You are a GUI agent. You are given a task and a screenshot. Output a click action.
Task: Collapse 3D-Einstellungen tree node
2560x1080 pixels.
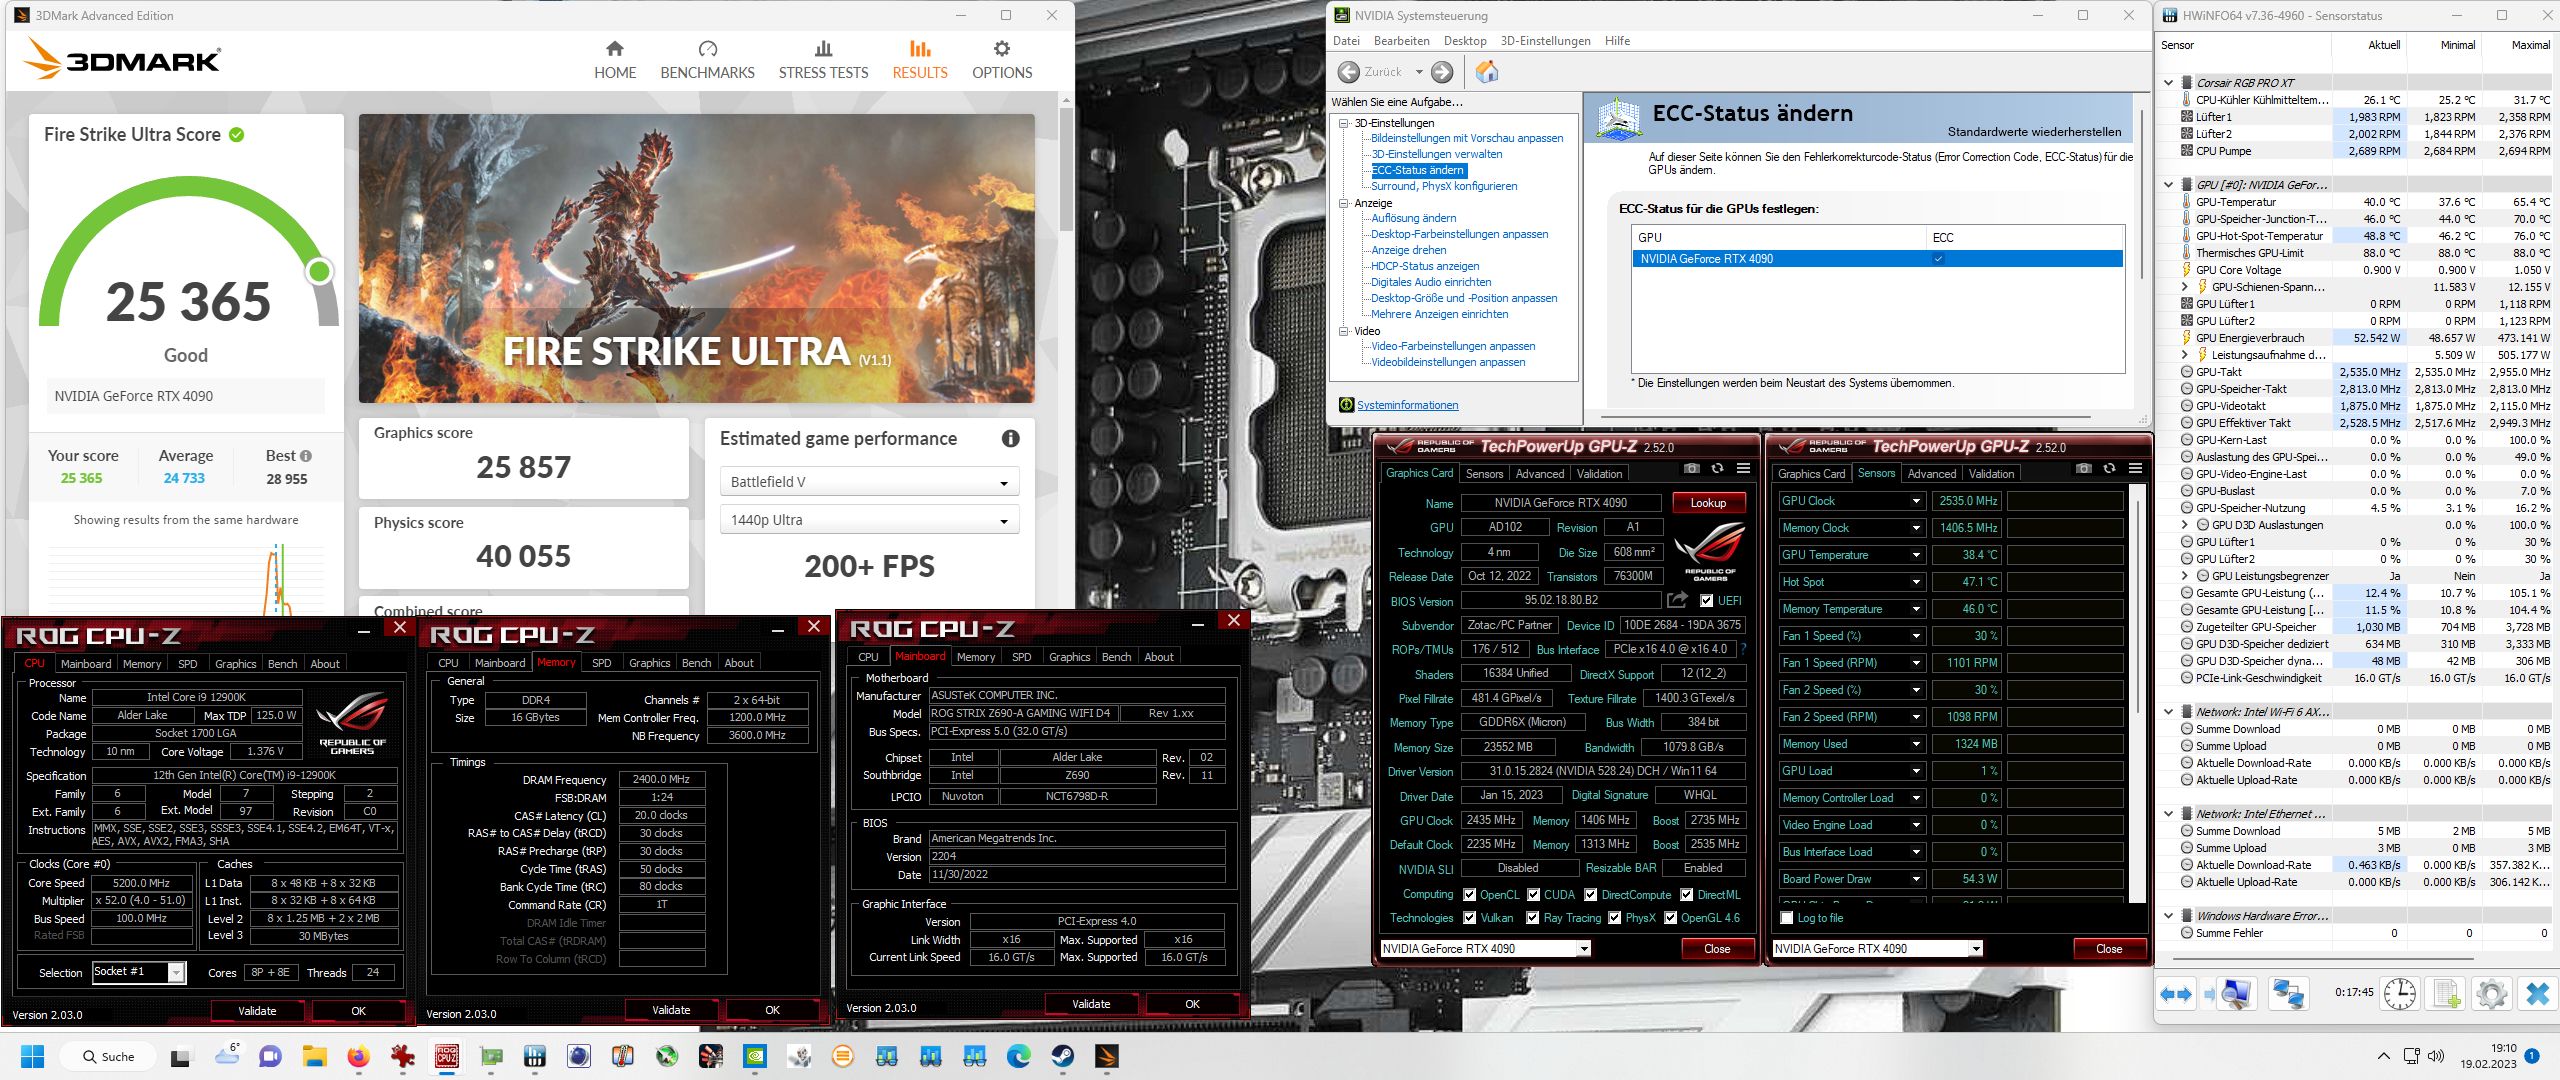(x=1345, y=123)
